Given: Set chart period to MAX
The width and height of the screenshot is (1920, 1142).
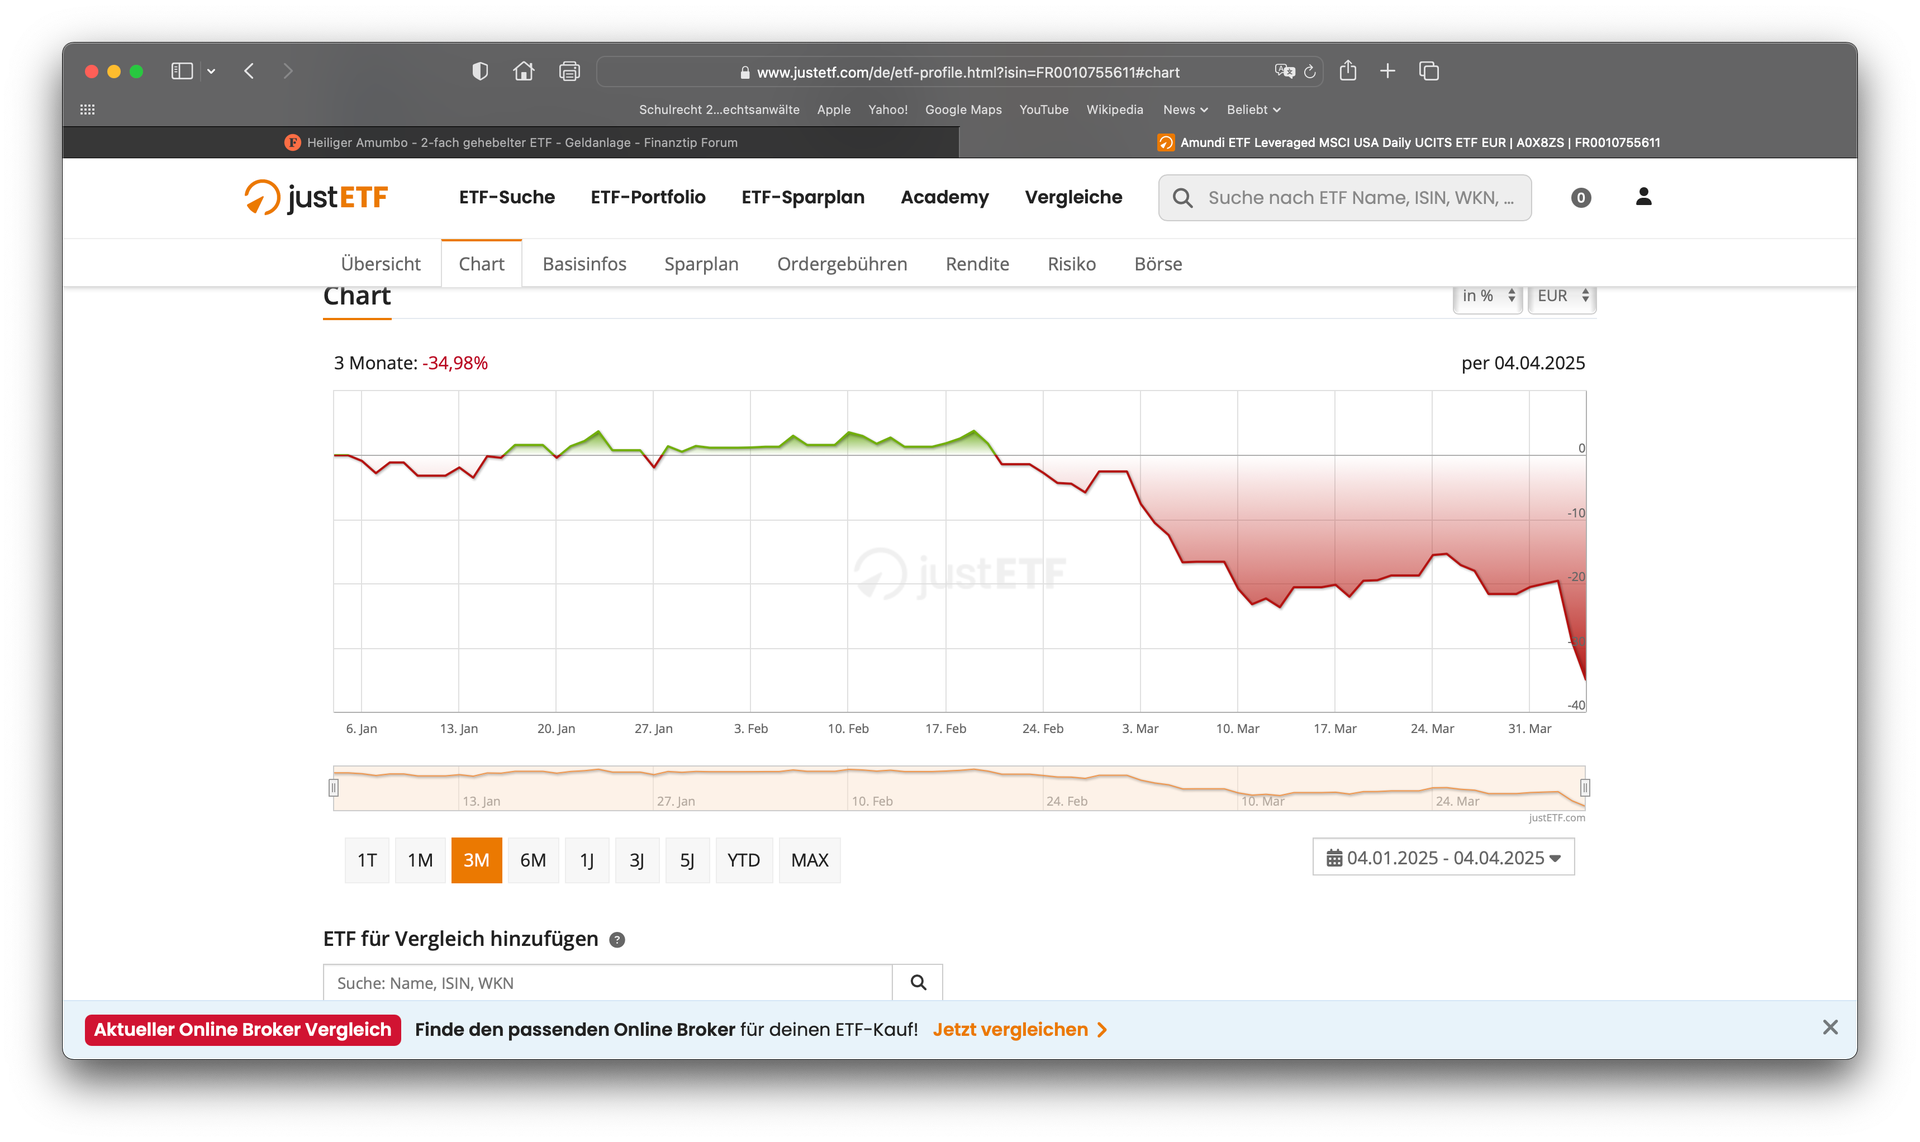Looking at the screenshot, I should [809, 860].
